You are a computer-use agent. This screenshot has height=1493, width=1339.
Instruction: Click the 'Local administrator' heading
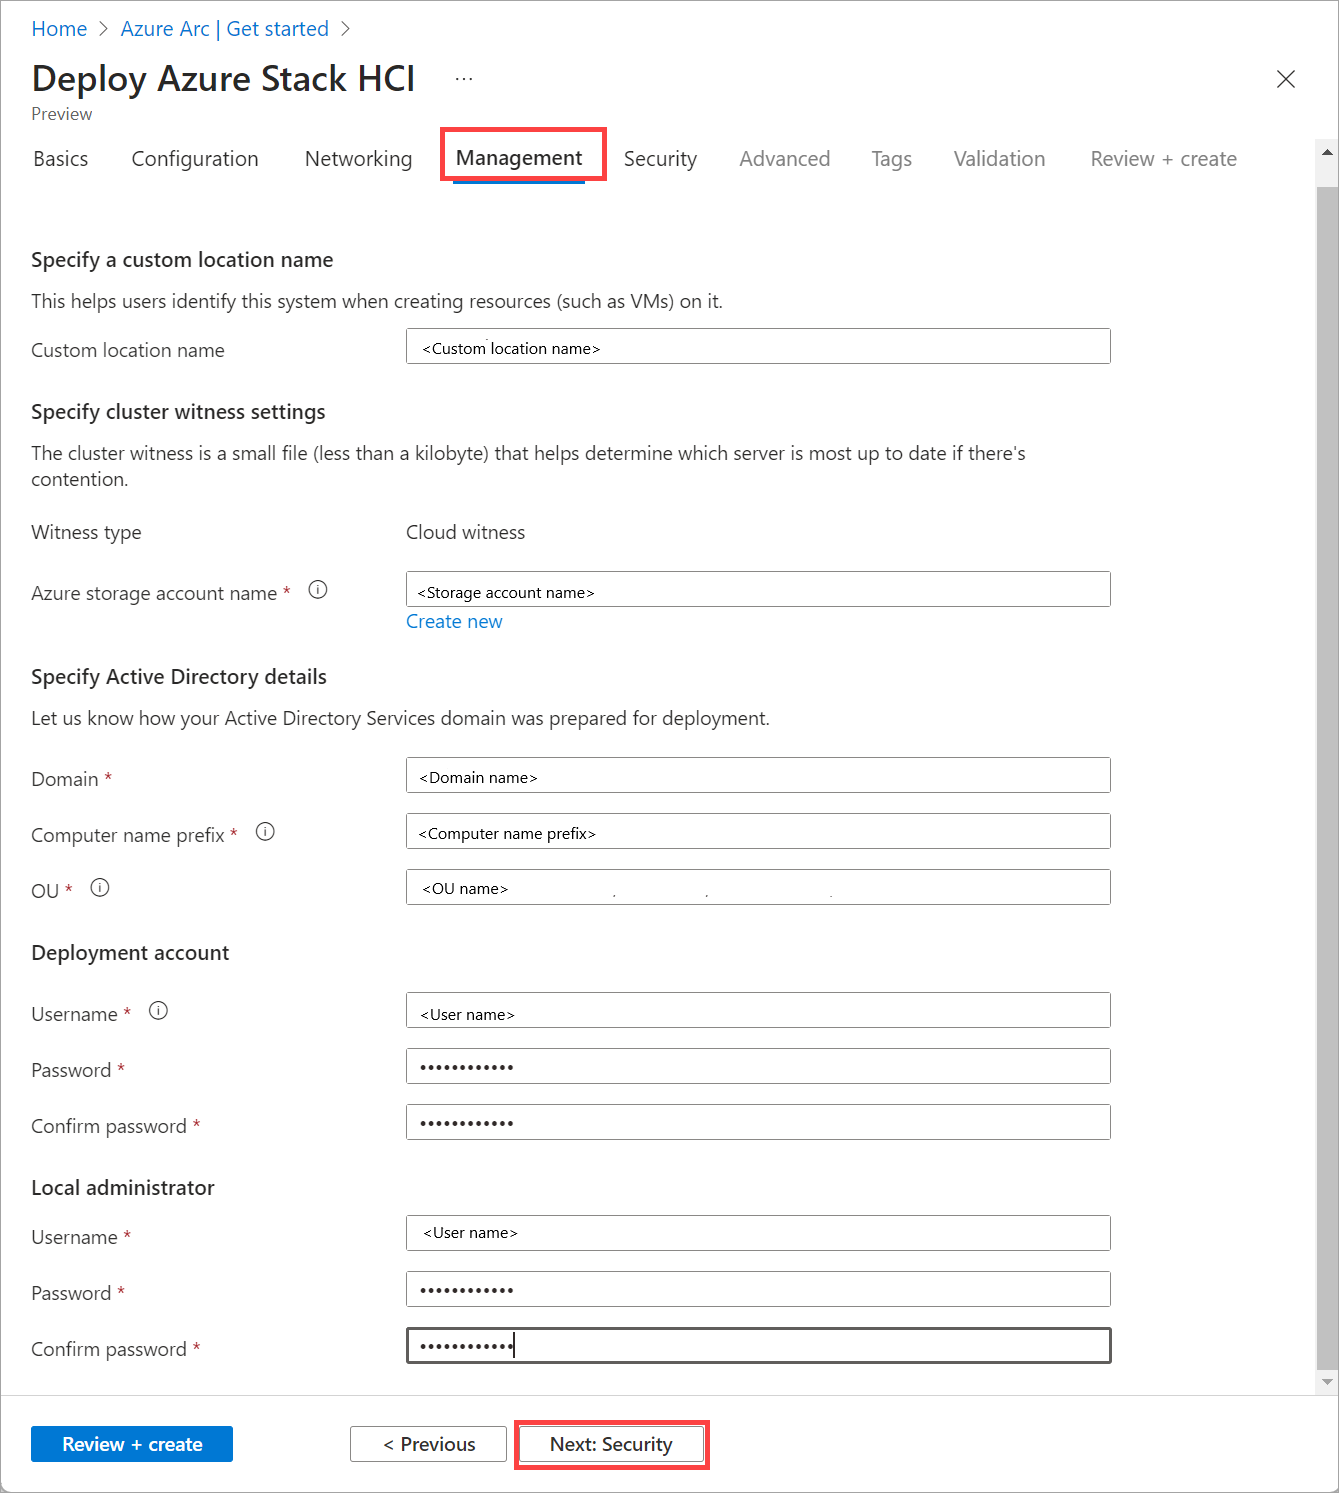pyautogui.click(x=123, y=1188)
